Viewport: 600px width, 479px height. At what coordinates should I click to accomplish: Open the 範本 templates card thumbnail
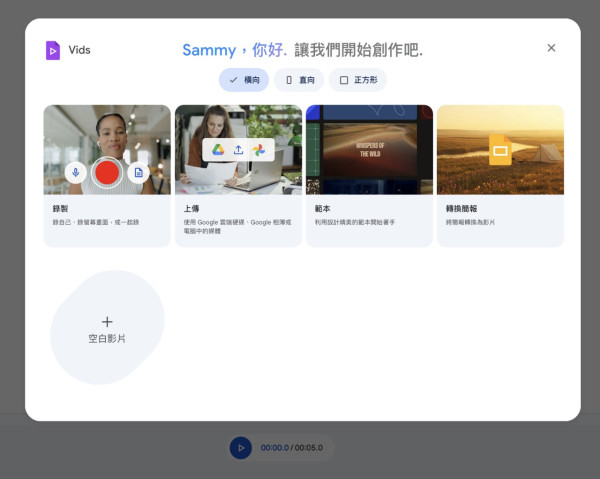(369, 150)
